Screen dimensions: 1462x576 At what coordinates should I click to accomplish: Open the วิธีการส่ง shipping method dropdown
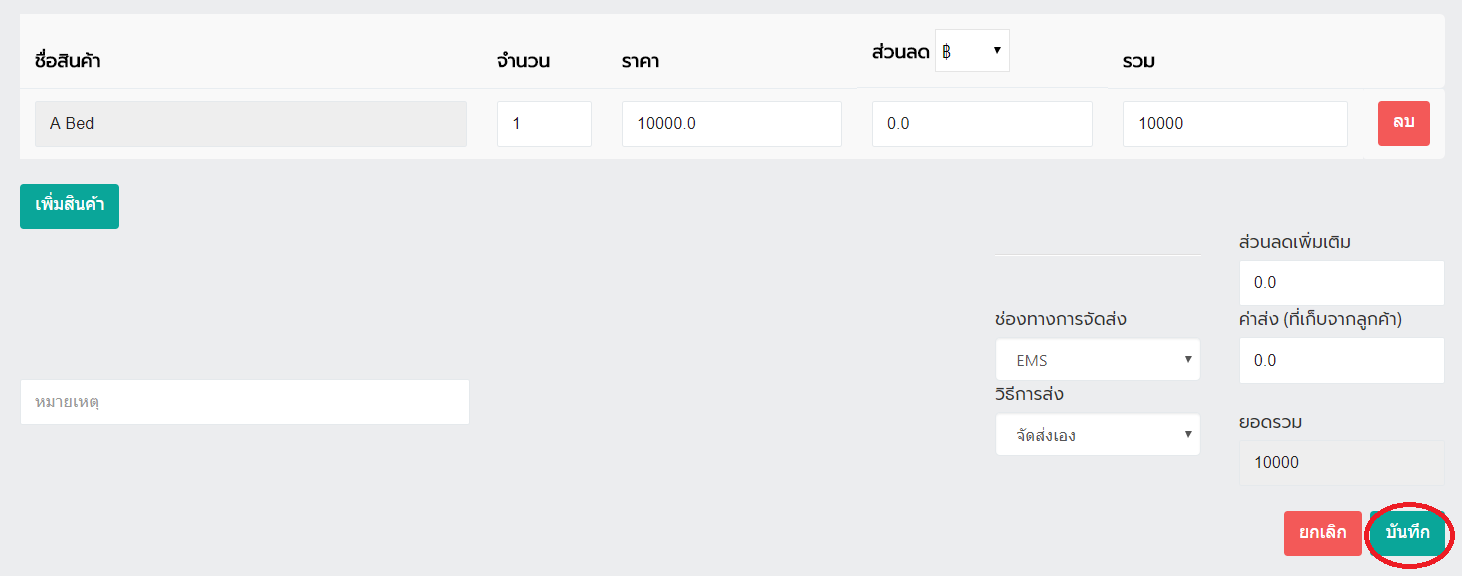1097,435
